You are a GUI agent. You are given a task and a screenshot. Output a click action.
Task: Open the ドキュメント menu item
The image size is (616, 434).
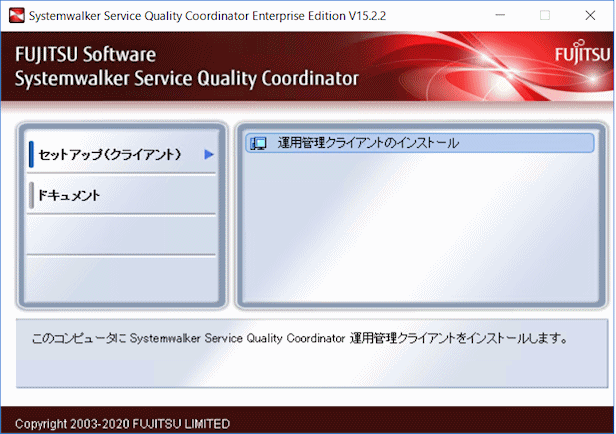121,195
